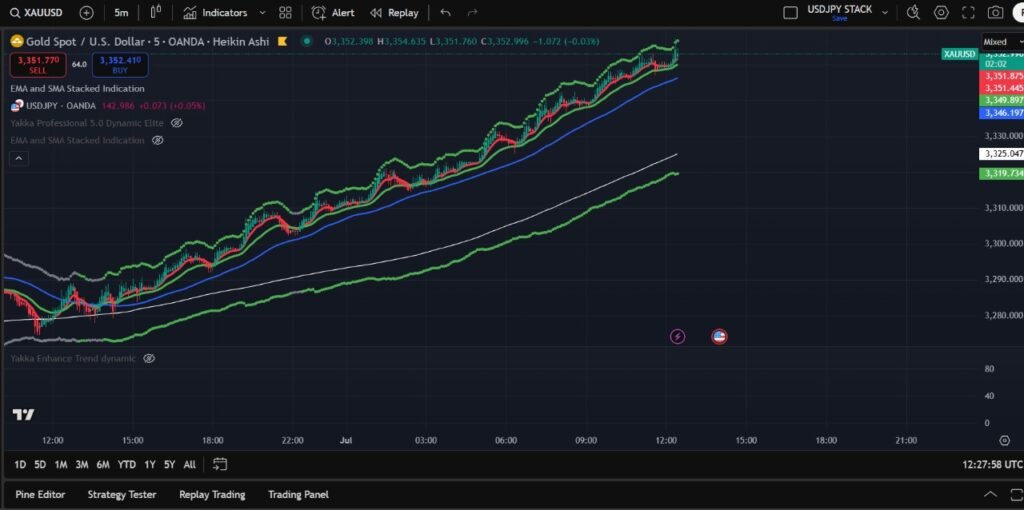Enter fullscreen mode
The height and width of the screenshot is (510, 1024).
coord(968,13)
